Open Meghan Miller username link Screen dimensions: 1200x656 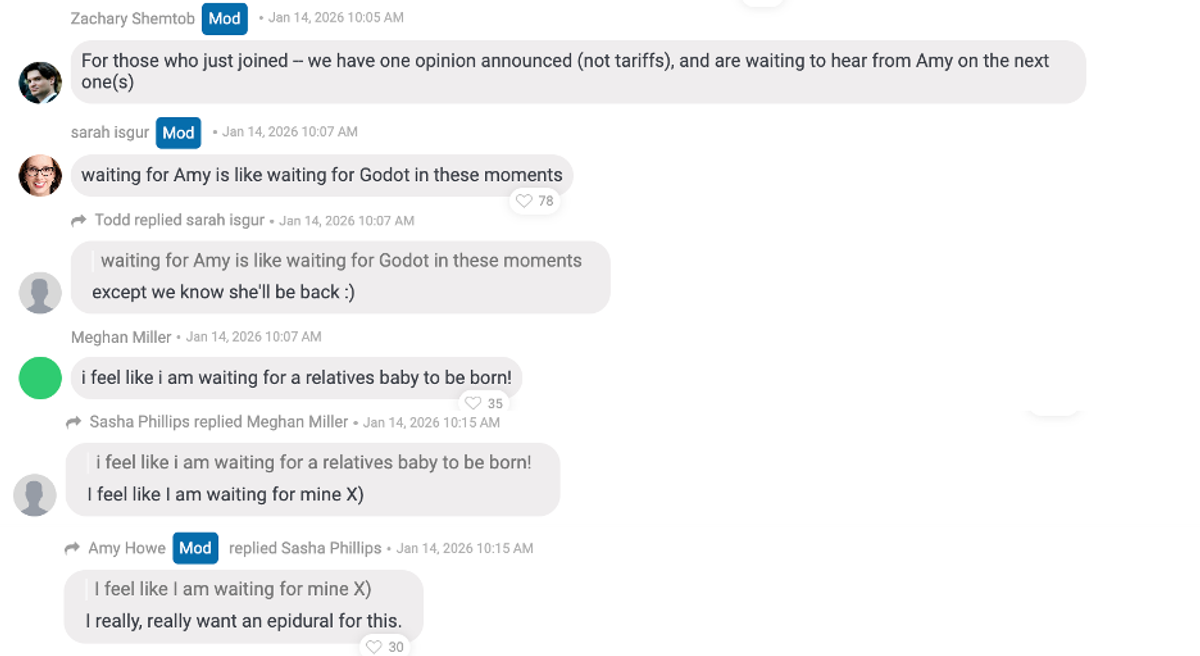(x=121, y=337)
